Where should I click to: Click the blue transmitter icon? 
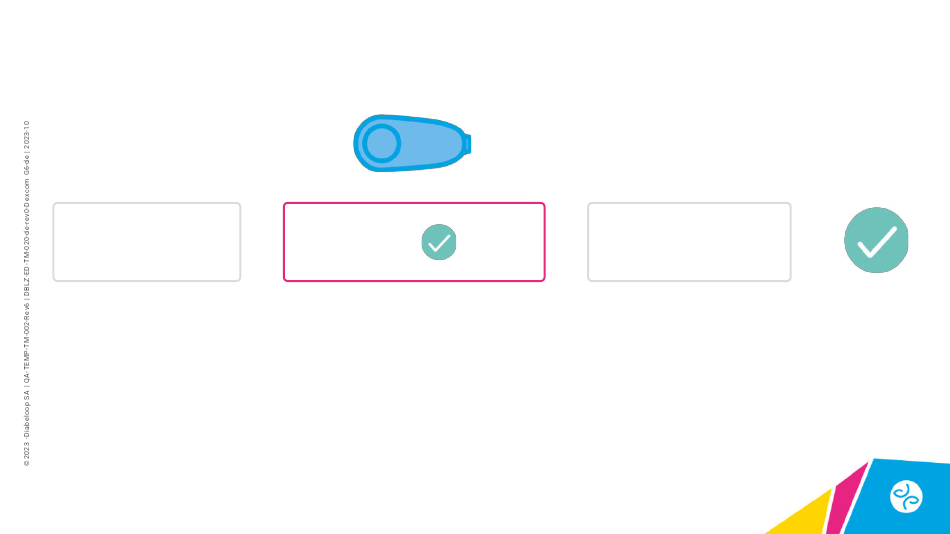click(412, 143)
